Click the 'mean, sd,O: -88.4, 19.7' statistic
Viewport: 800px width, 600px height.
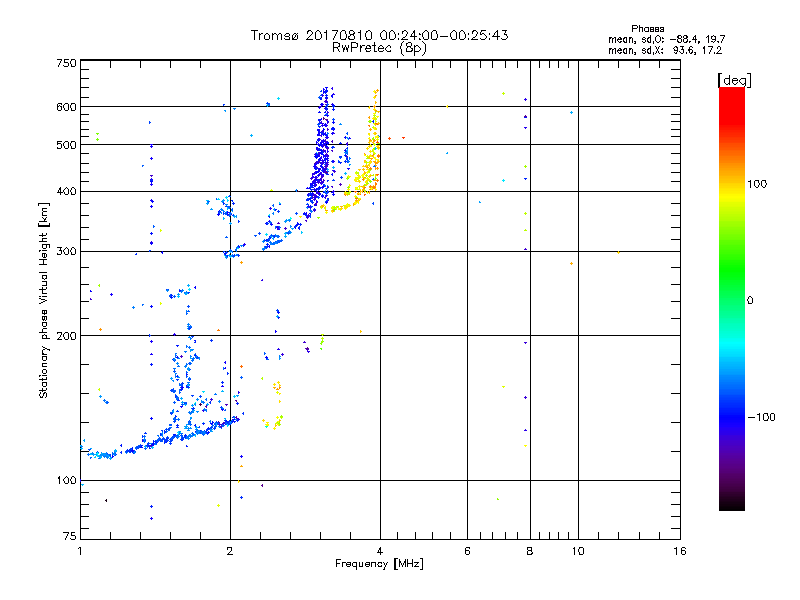pos(666,39)
